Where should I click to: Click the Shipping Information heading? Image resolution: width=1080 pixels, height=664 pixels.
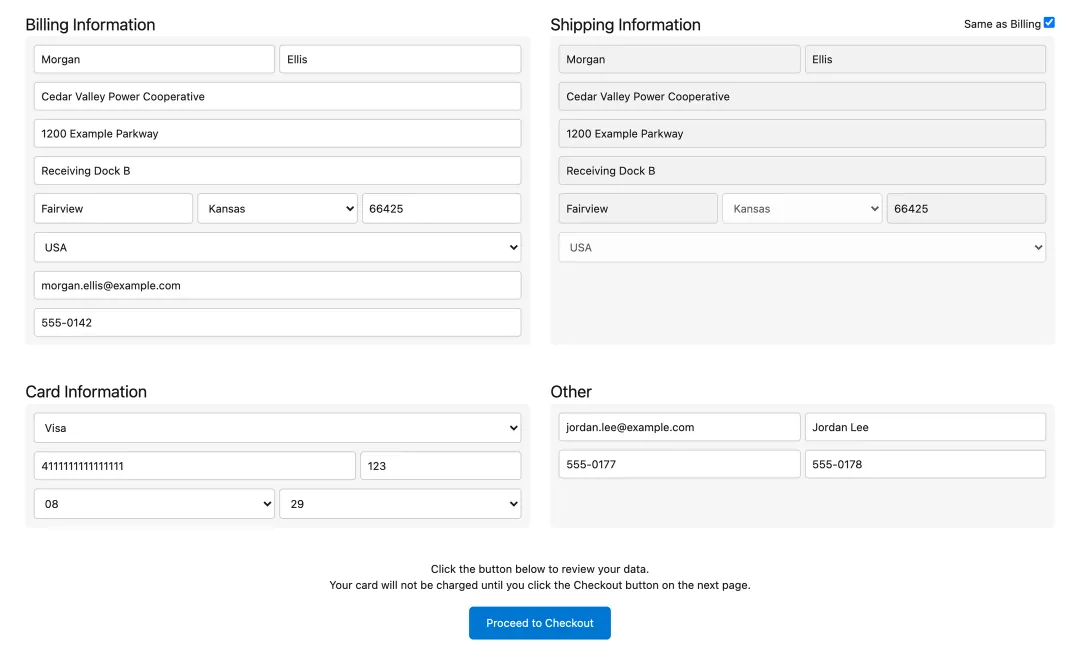[625, 25]
